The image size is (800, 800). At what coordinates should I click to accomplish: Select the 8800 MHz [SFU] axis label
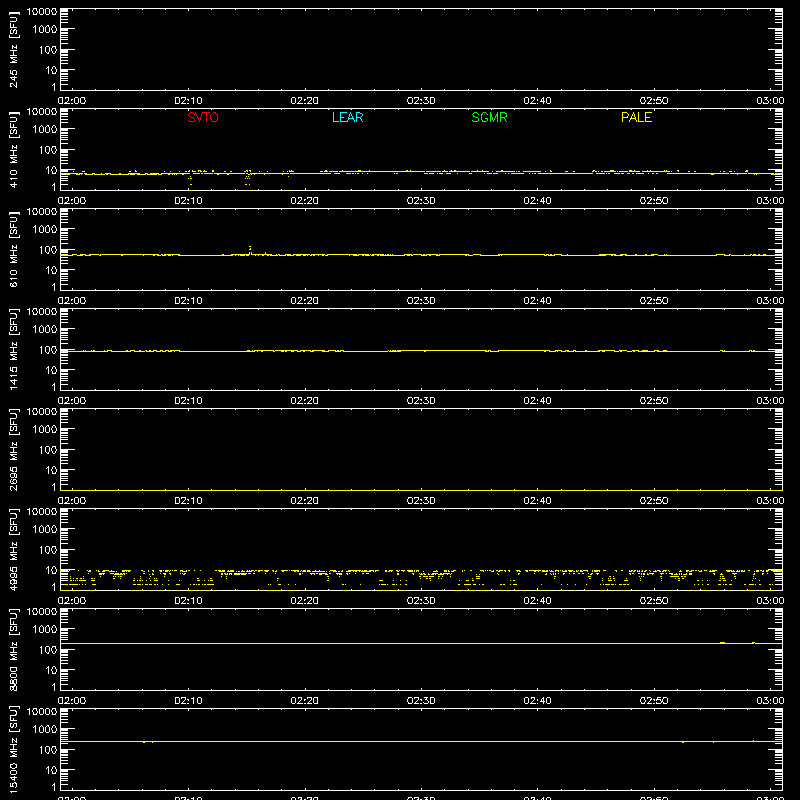coord(13,649)
